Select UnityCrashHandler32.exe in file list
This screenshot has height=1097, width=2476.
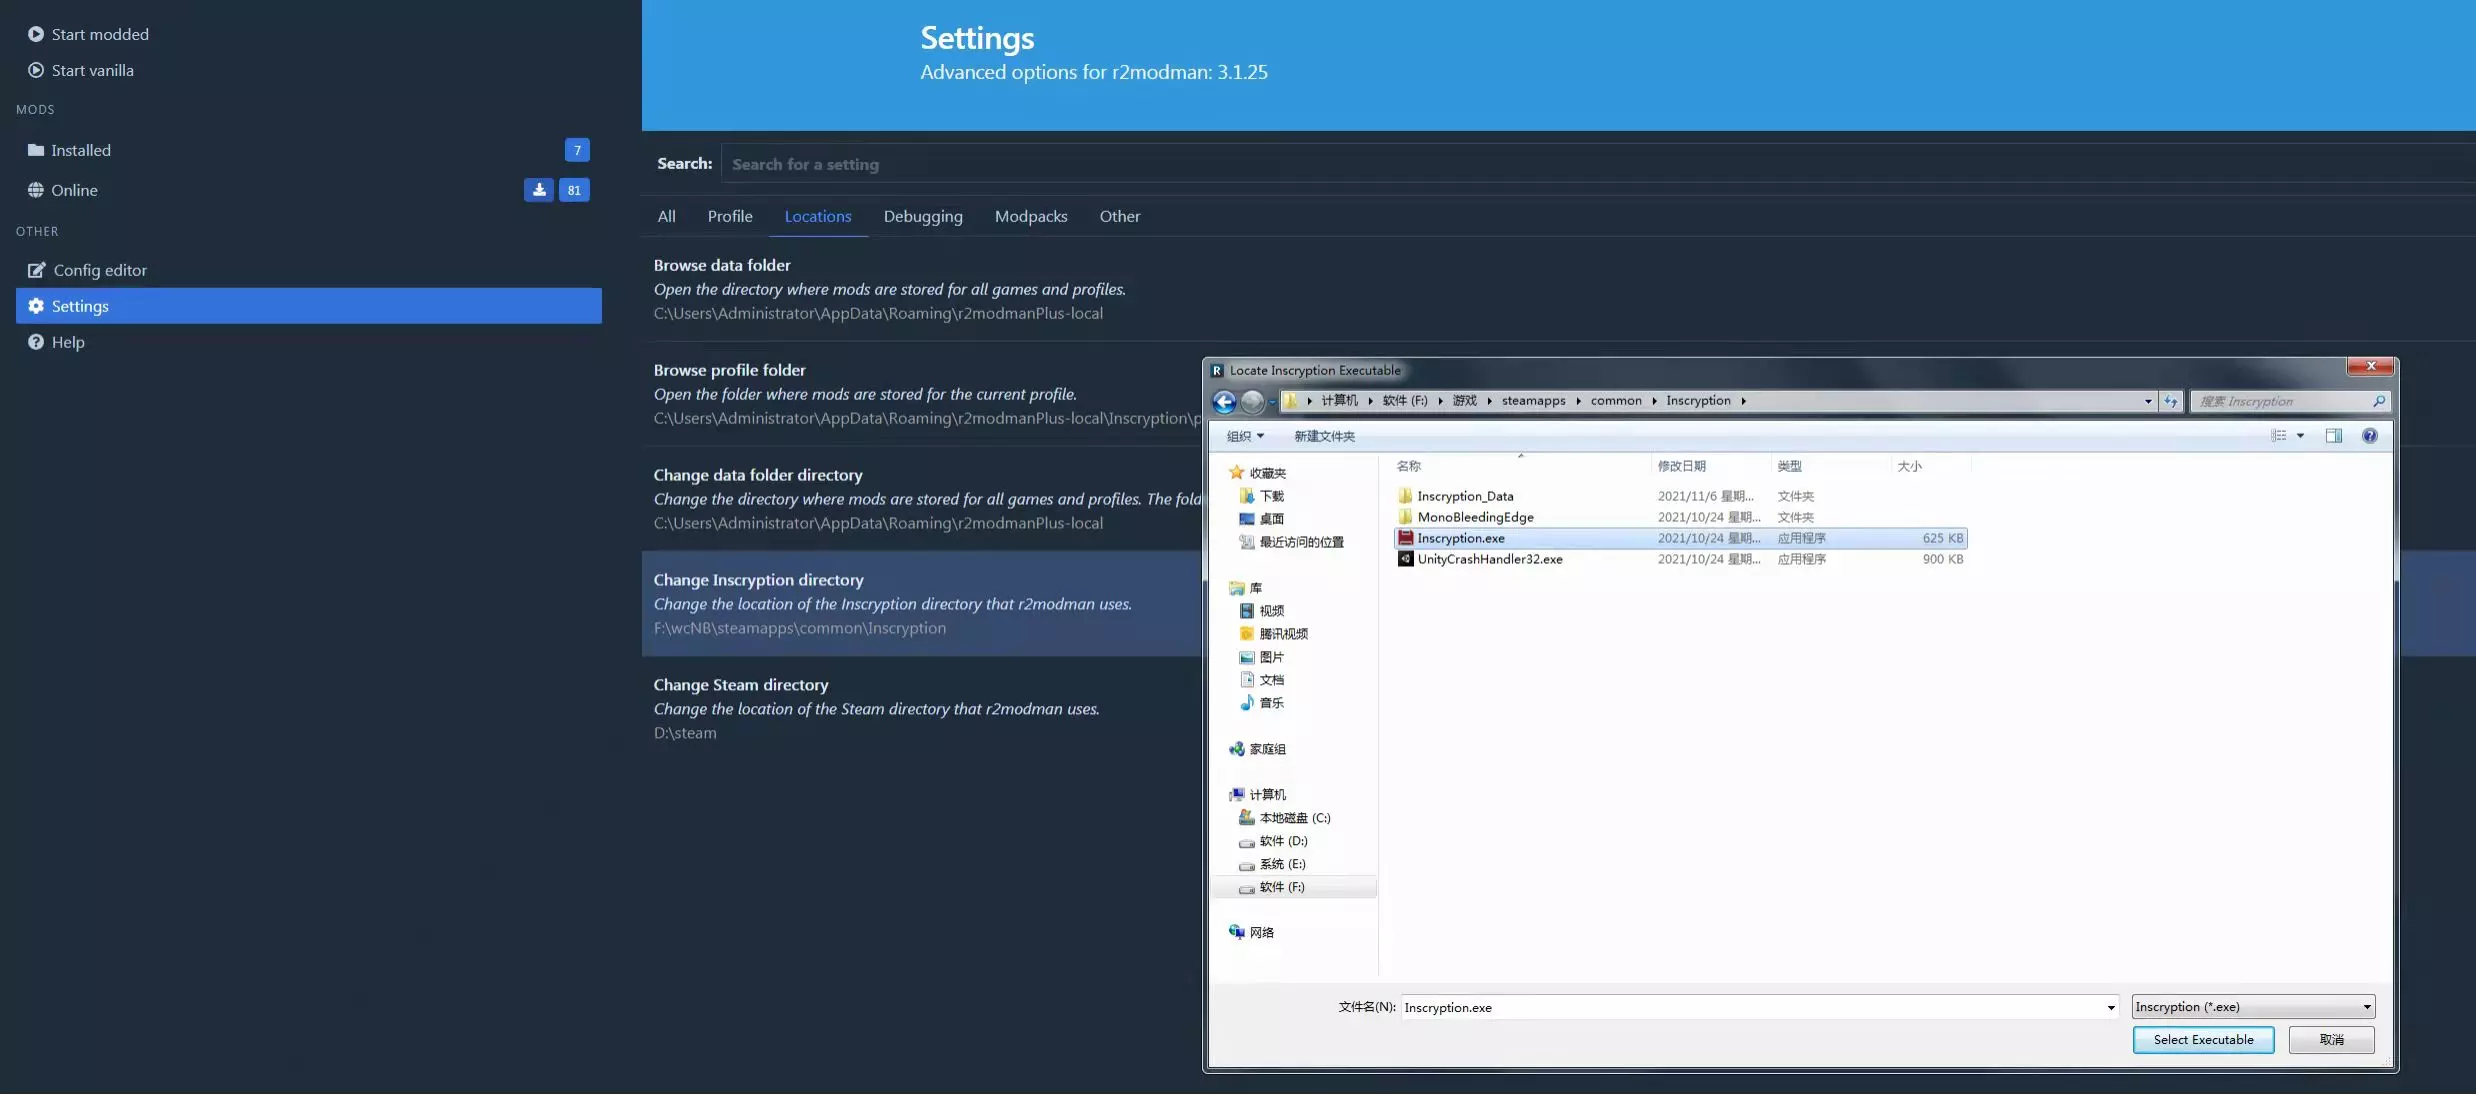(x=1489, y=559)
